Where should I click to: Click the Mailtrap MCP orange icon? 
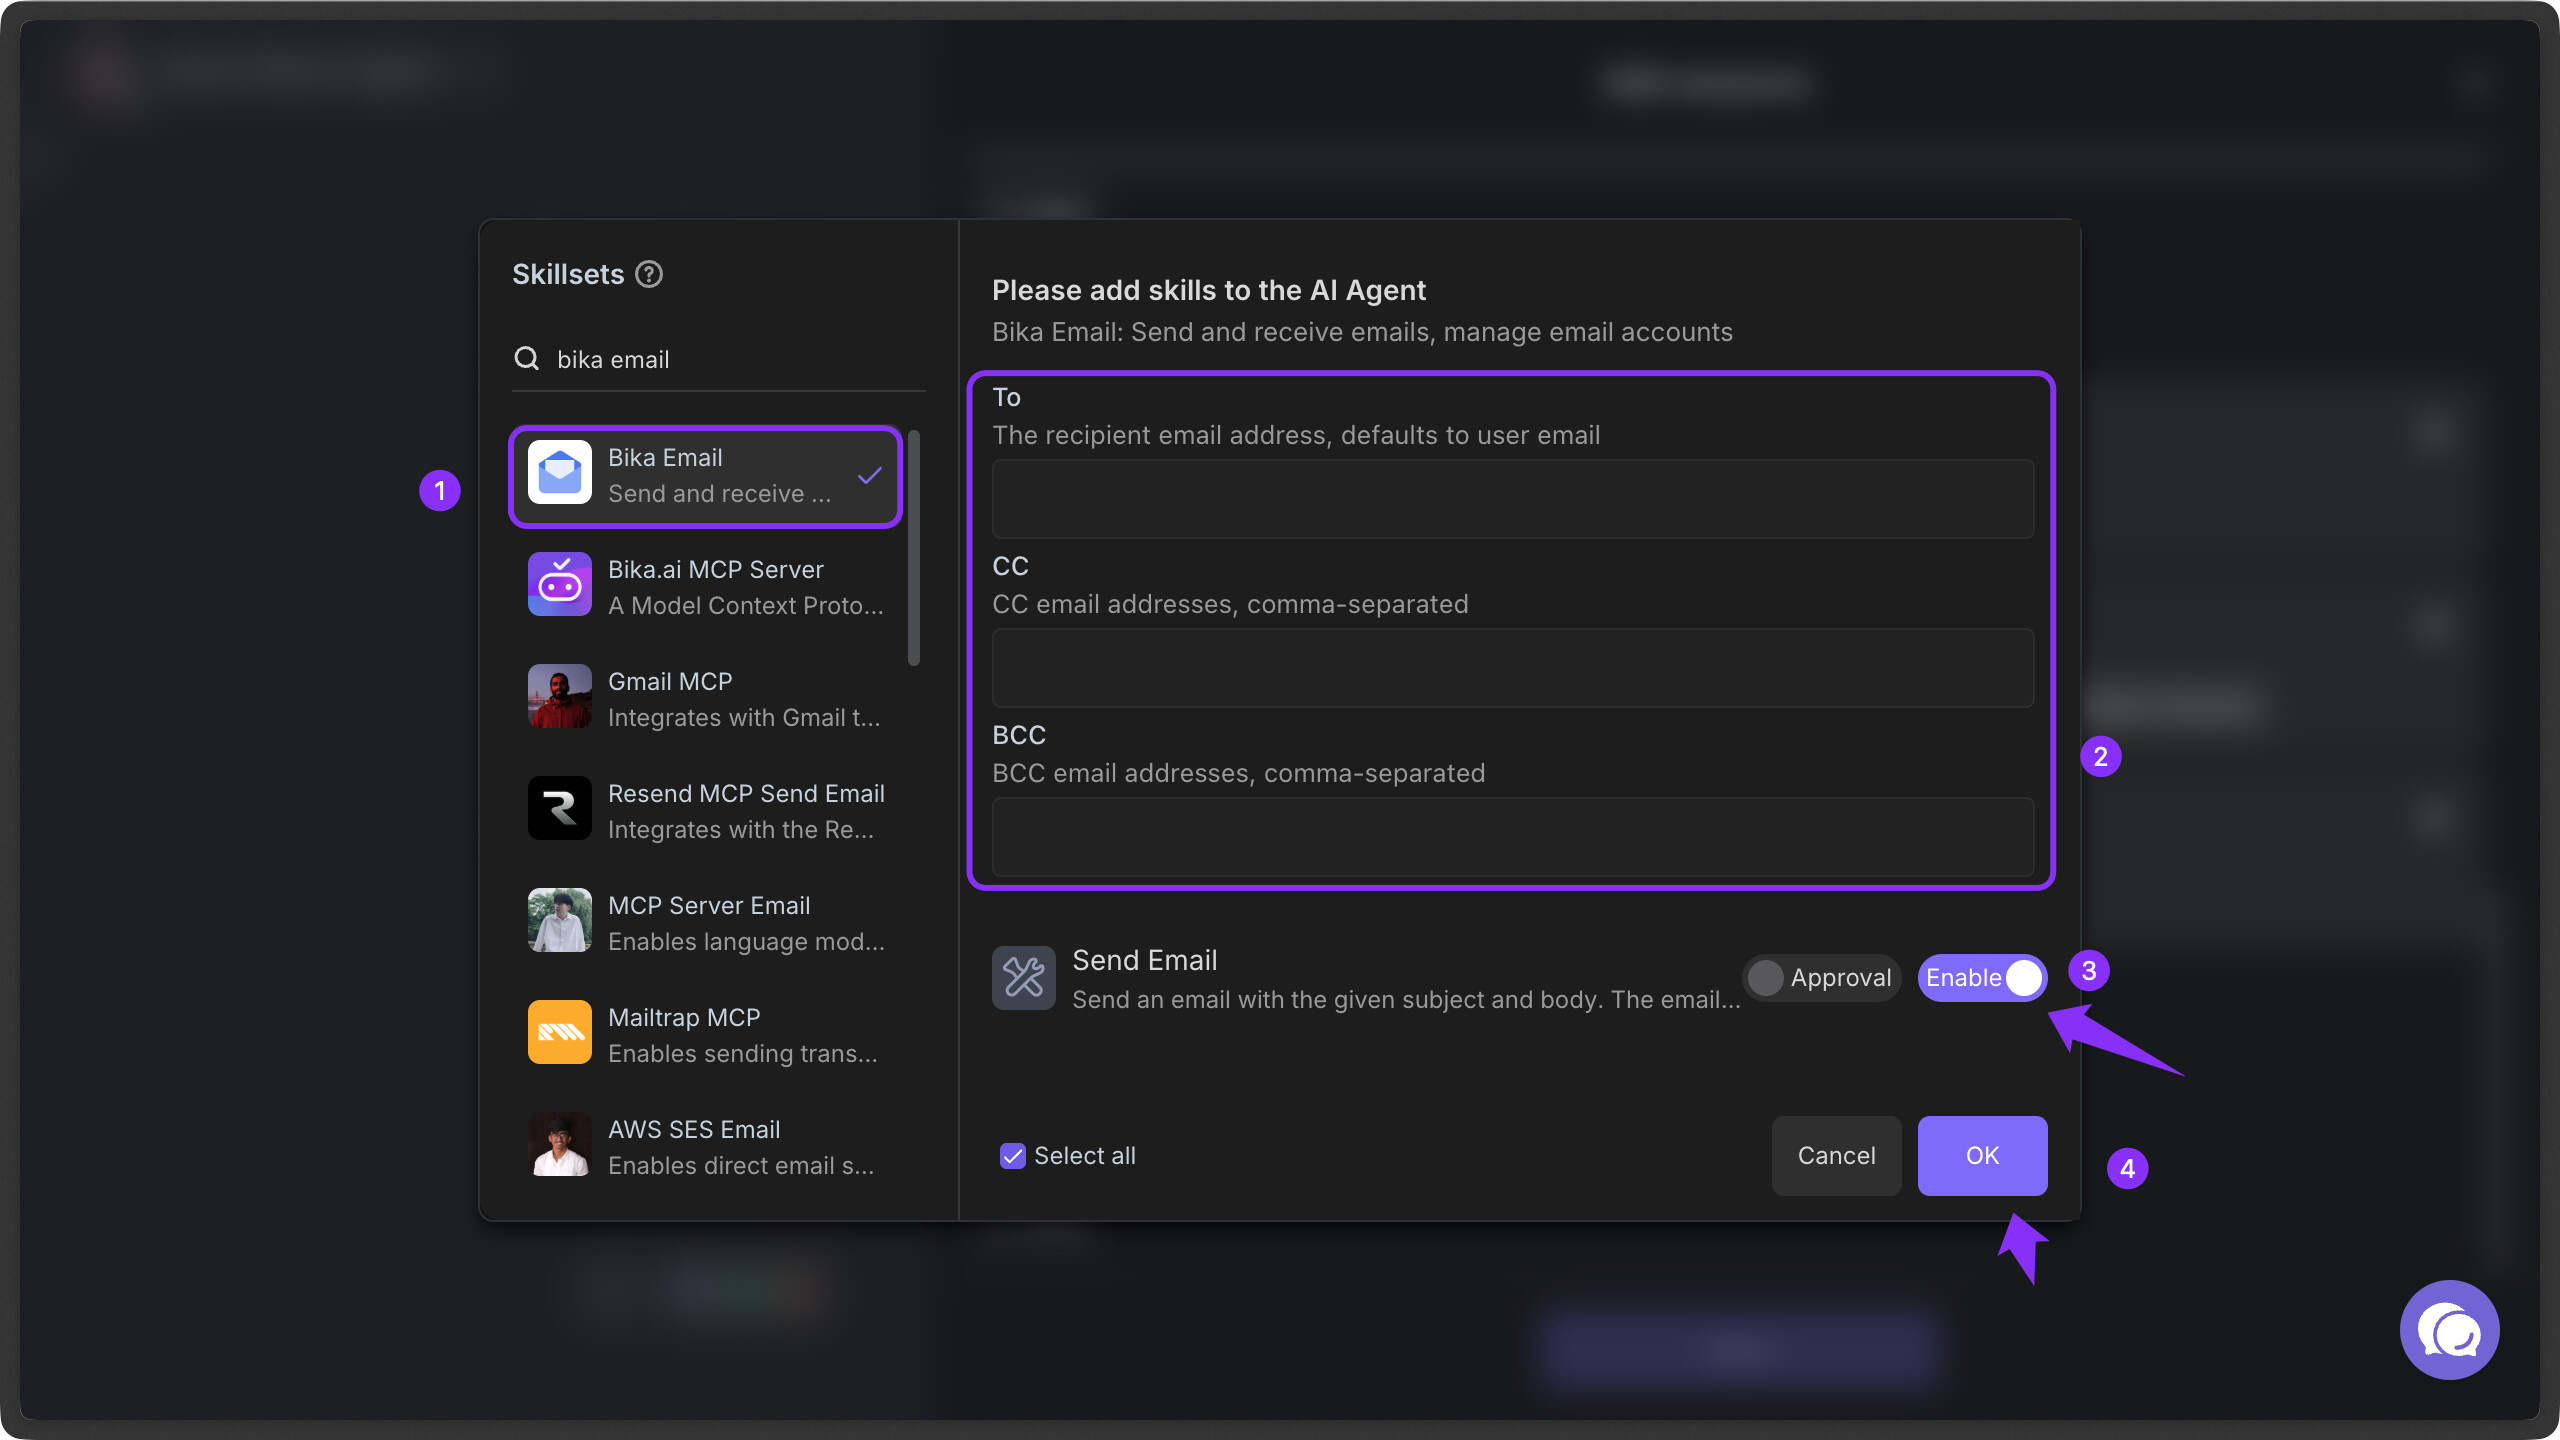(x=559, y=1033)
